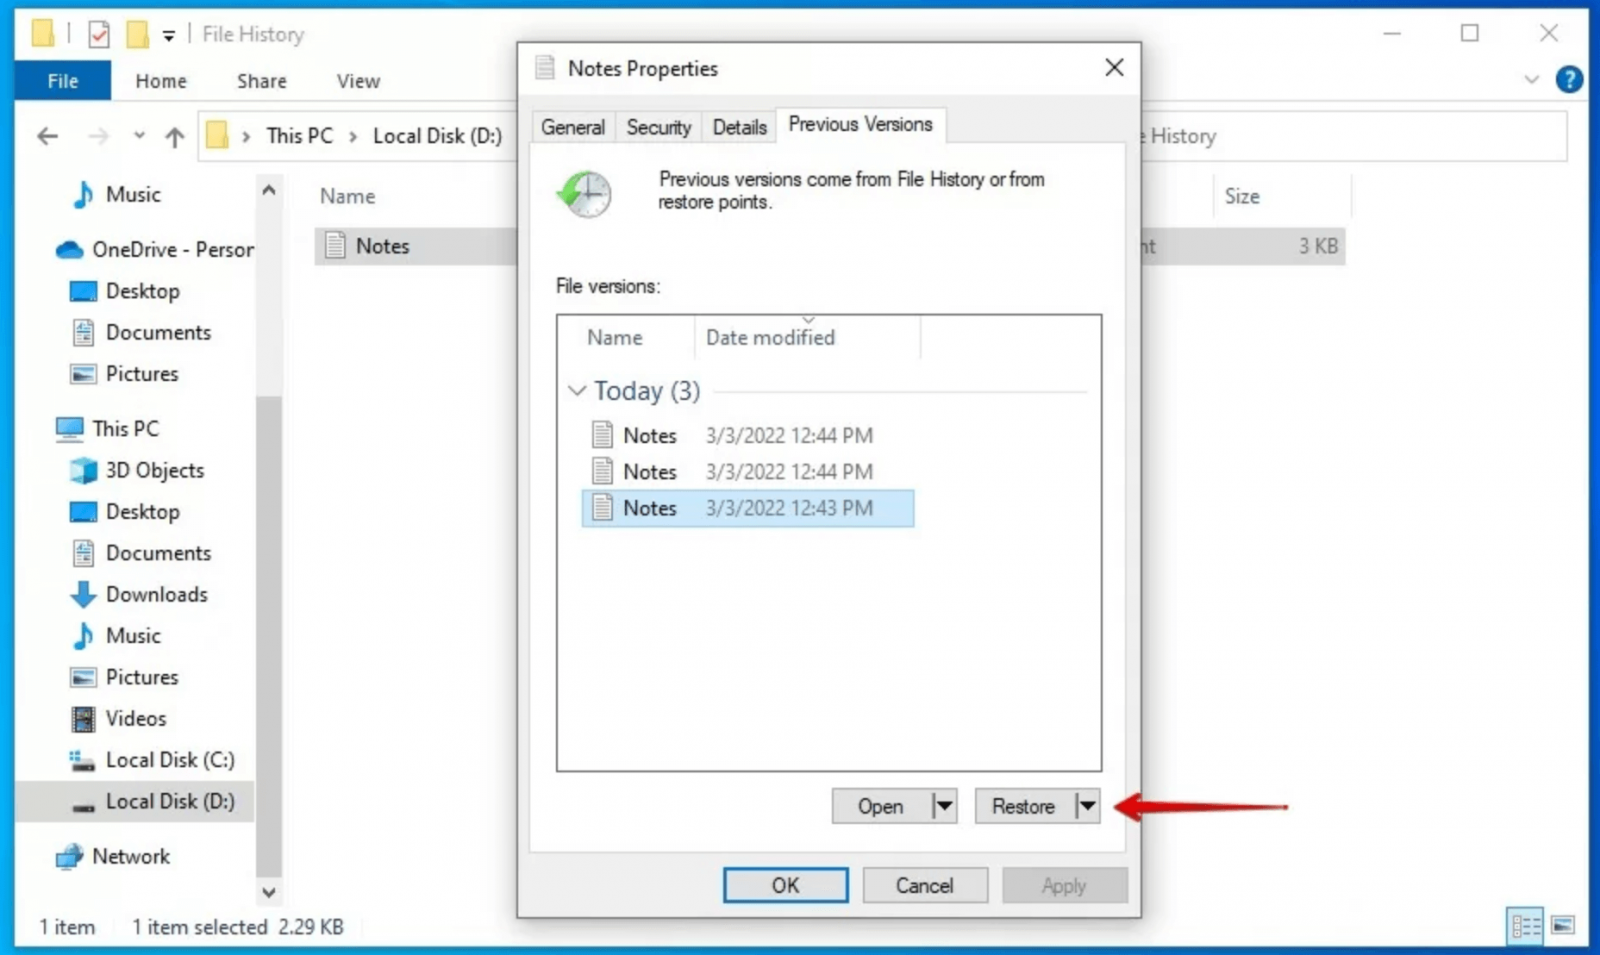The width and height of the screenshot is (1600, 955).
Task: Click the back navigation arrow
Action: [47, 136]
